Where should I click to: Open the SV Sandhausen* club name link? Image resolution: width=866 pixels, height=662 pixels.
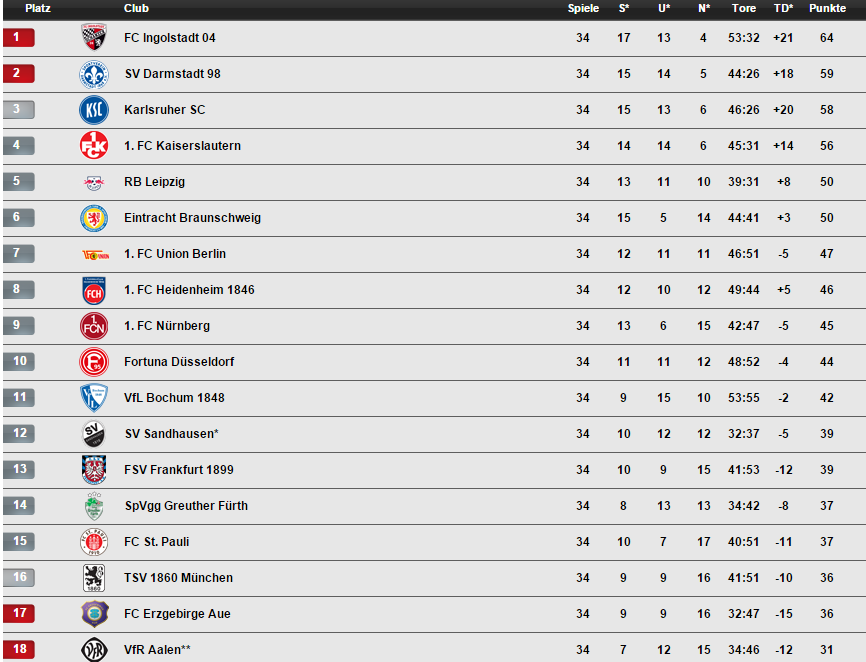click(171, 434)
